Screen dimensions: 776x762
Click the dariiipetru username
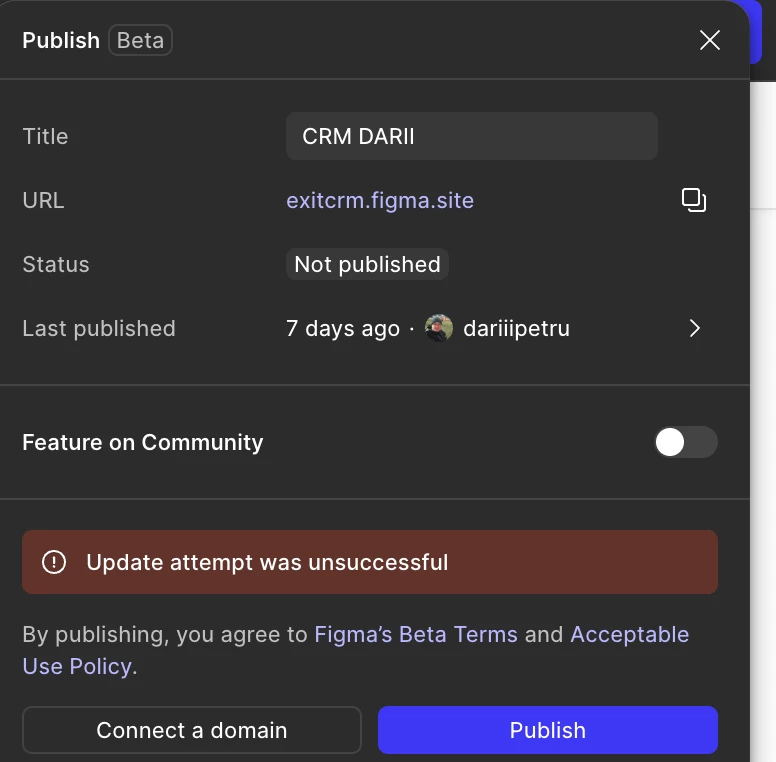tap(516, 329)
